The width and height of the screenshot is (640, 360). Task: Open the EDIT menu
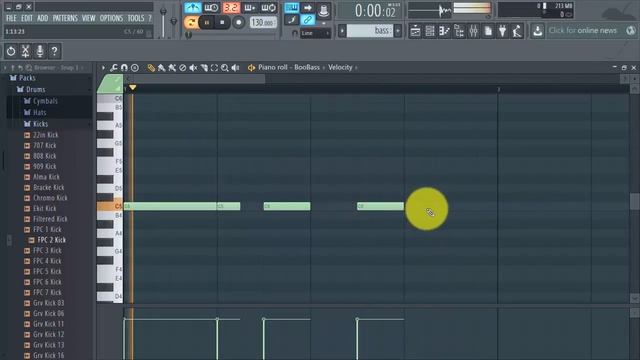coord(27,18)
